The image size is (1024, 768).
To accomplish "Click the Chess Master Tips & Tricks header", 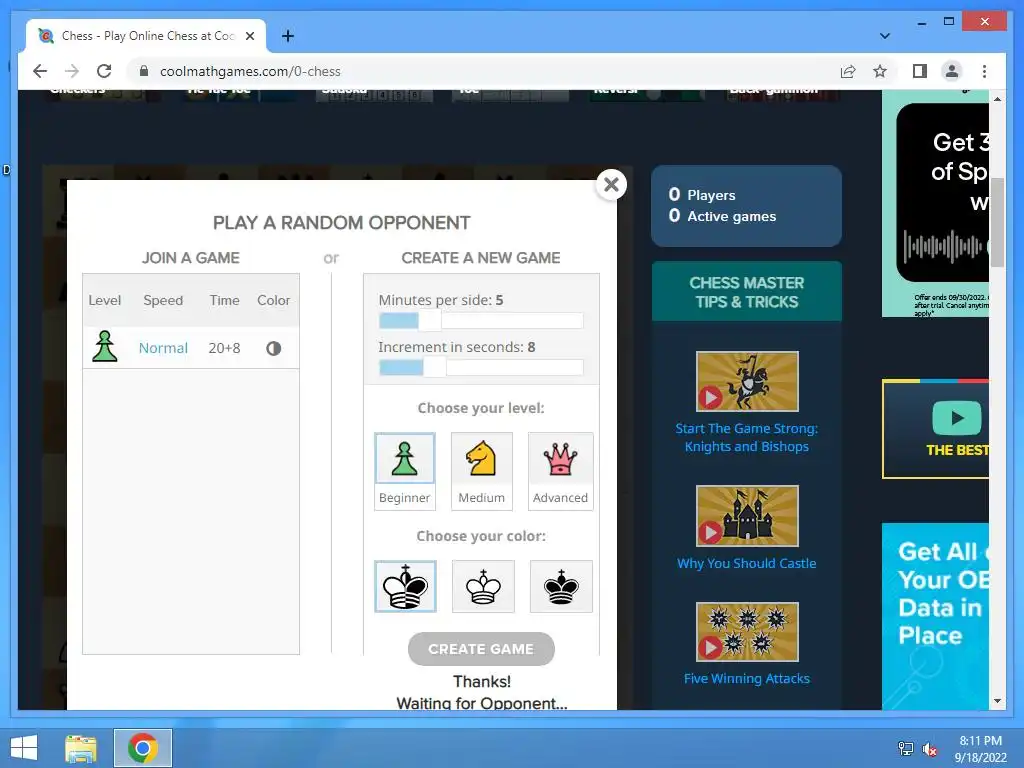I will [746, 292].
